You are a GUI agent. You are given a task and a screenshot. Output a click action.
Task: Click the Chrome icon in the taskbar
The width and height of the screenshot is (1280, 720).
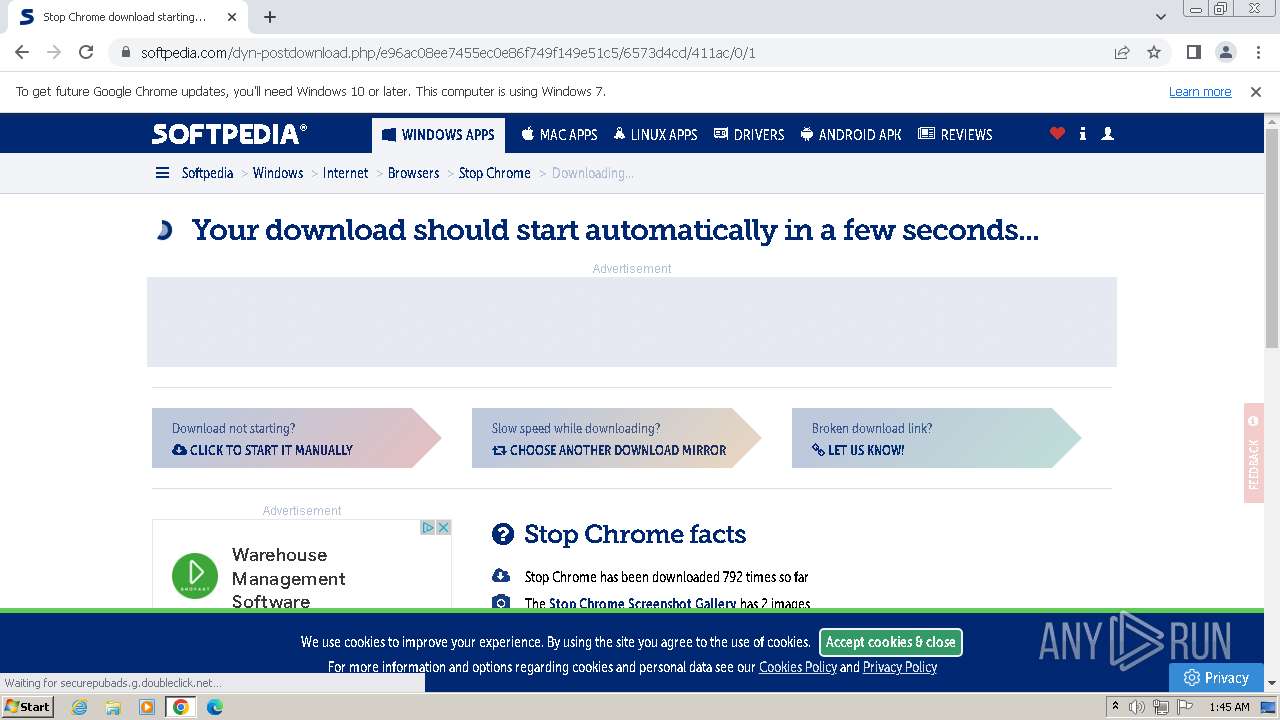[x=181, y=707]
